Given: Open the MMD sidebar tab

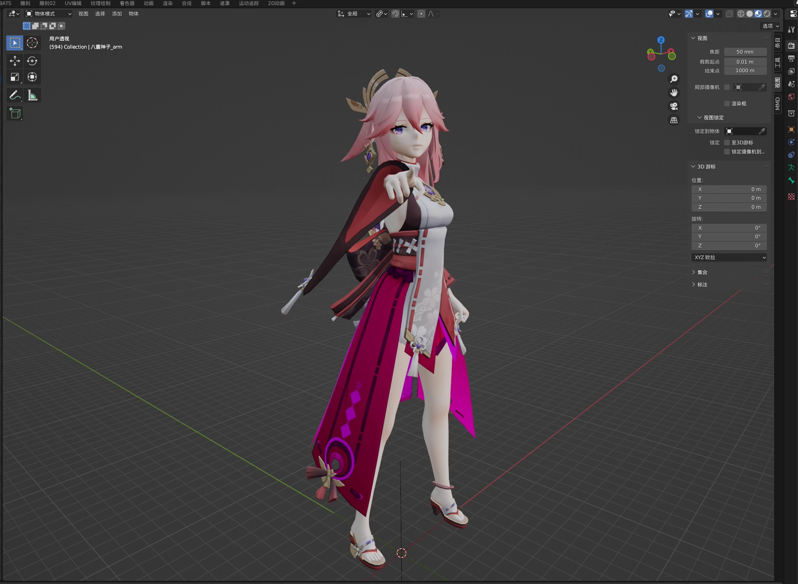Looking at the screenshot, I should (777, 103).
